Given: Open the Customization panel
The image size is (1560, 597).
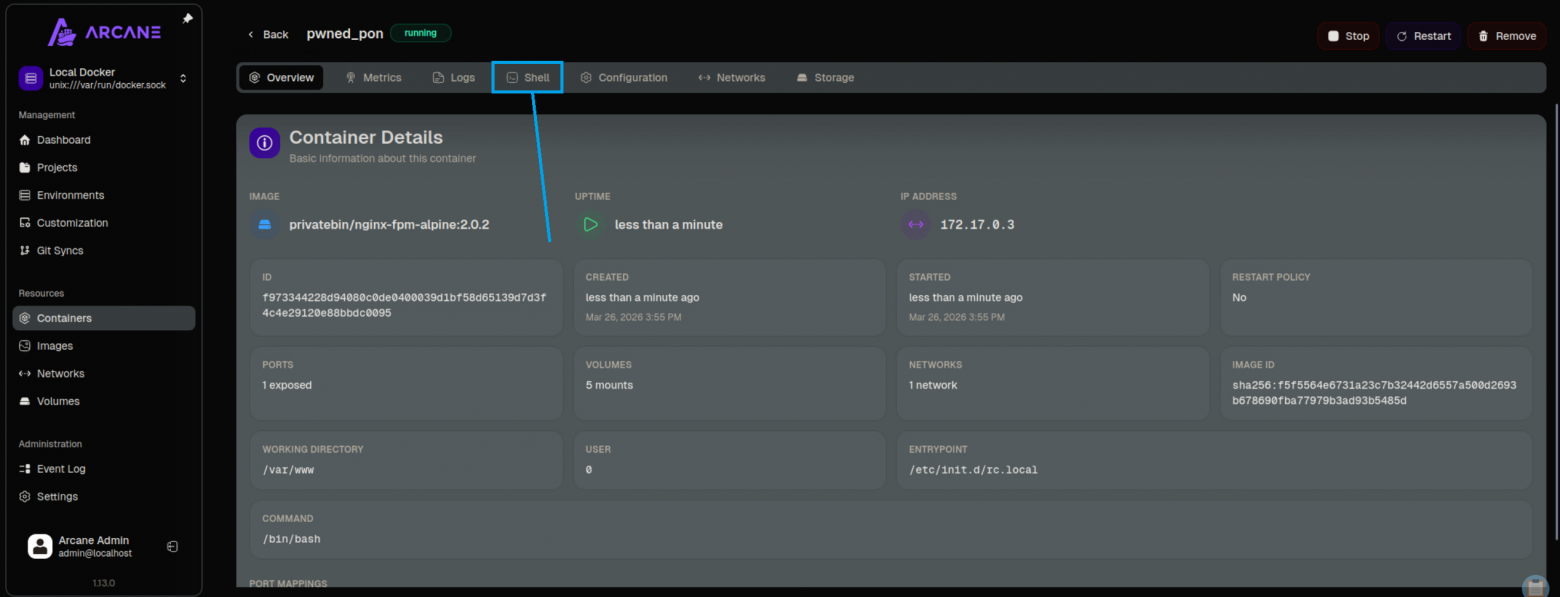Looking at the screenshot, I should (73, 222).
